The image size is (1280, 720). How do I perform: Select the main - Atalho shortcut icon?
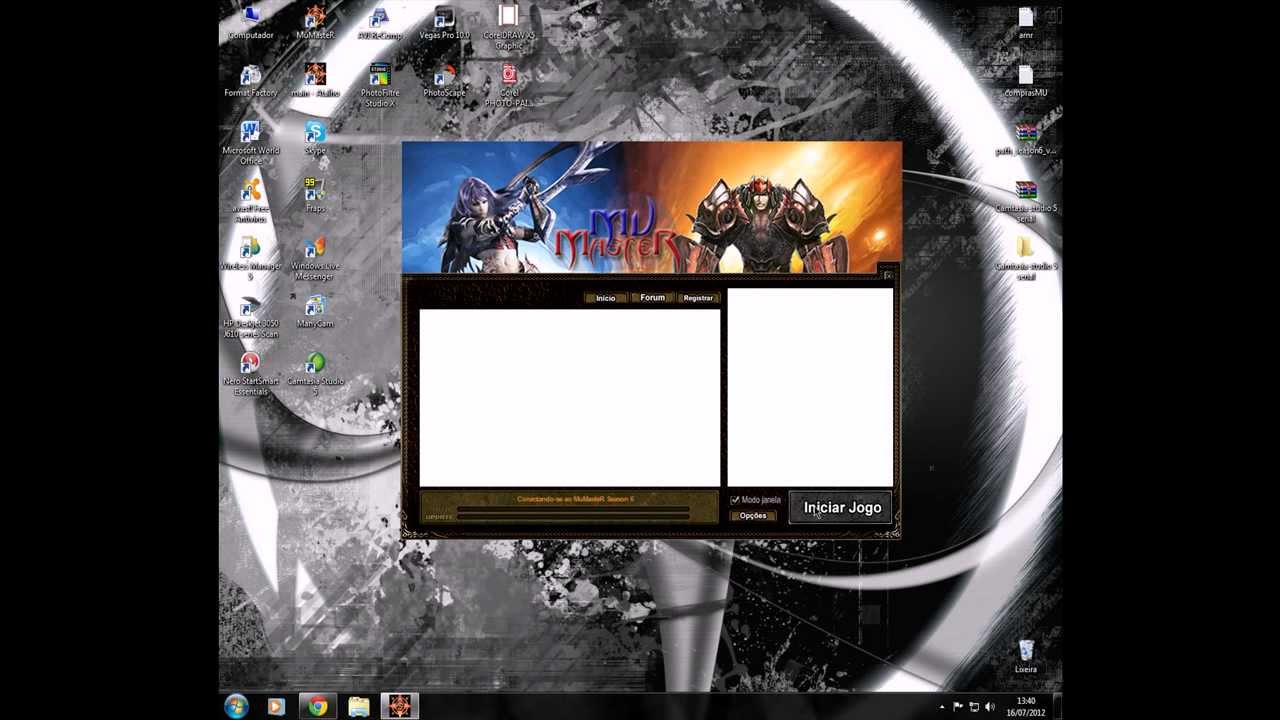315,81
